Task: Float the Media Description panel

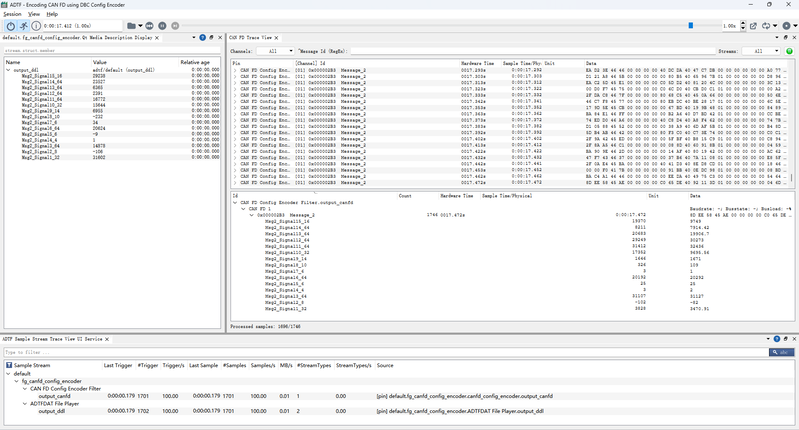Action: pos(211,38)
